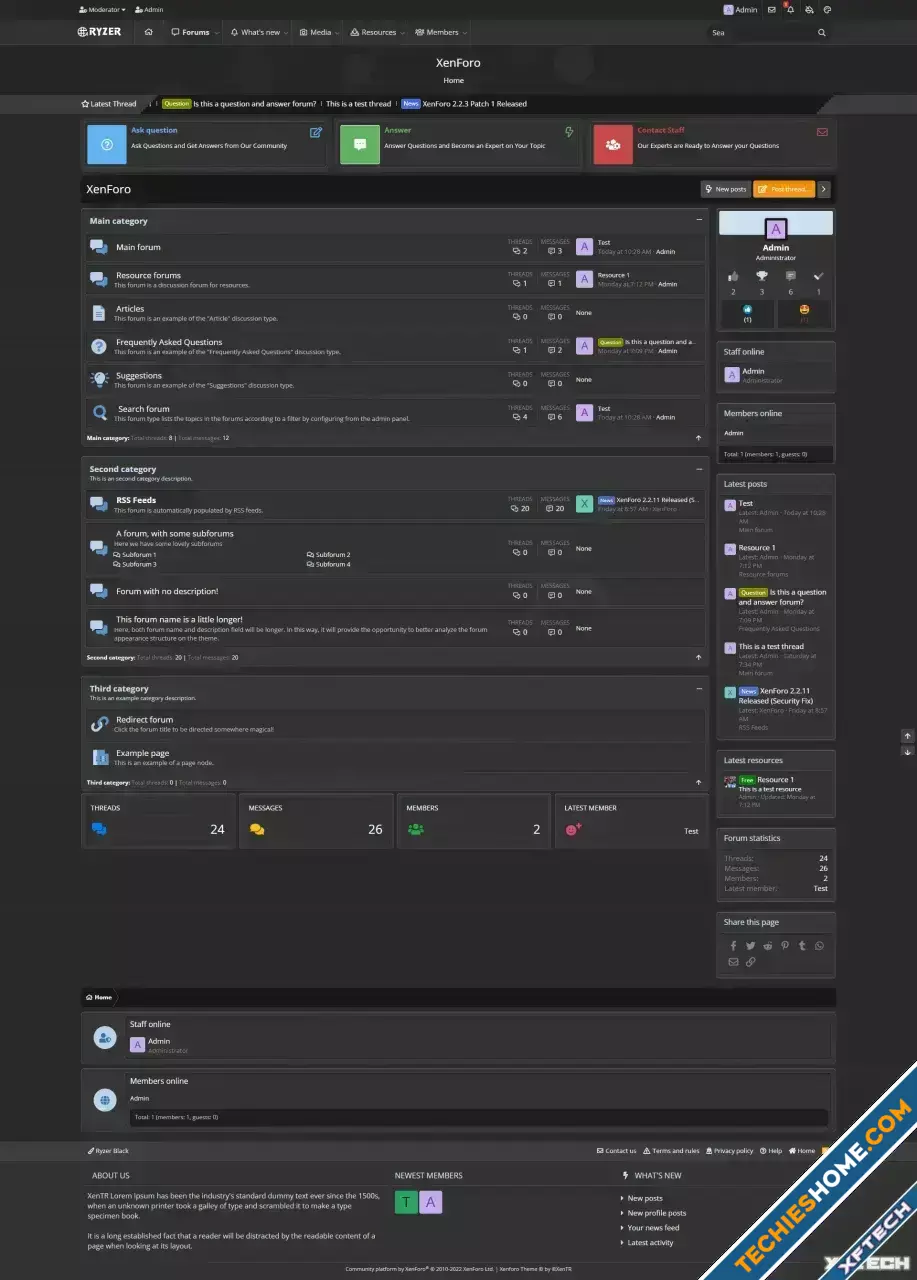
Task: Click the palette style chooser icon in top bar
Action: (827, 10)
